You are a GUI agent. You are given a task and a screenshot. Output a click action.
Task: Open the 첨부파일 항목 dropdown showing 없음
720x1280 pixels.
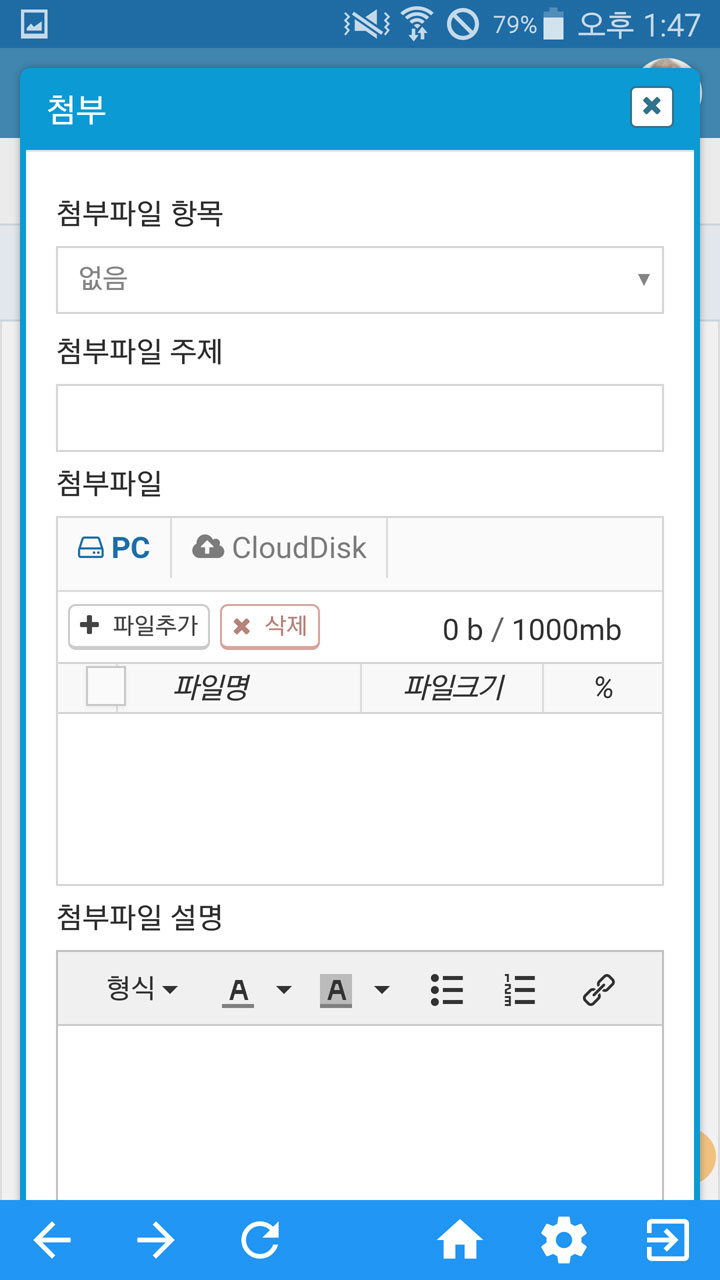360,280
